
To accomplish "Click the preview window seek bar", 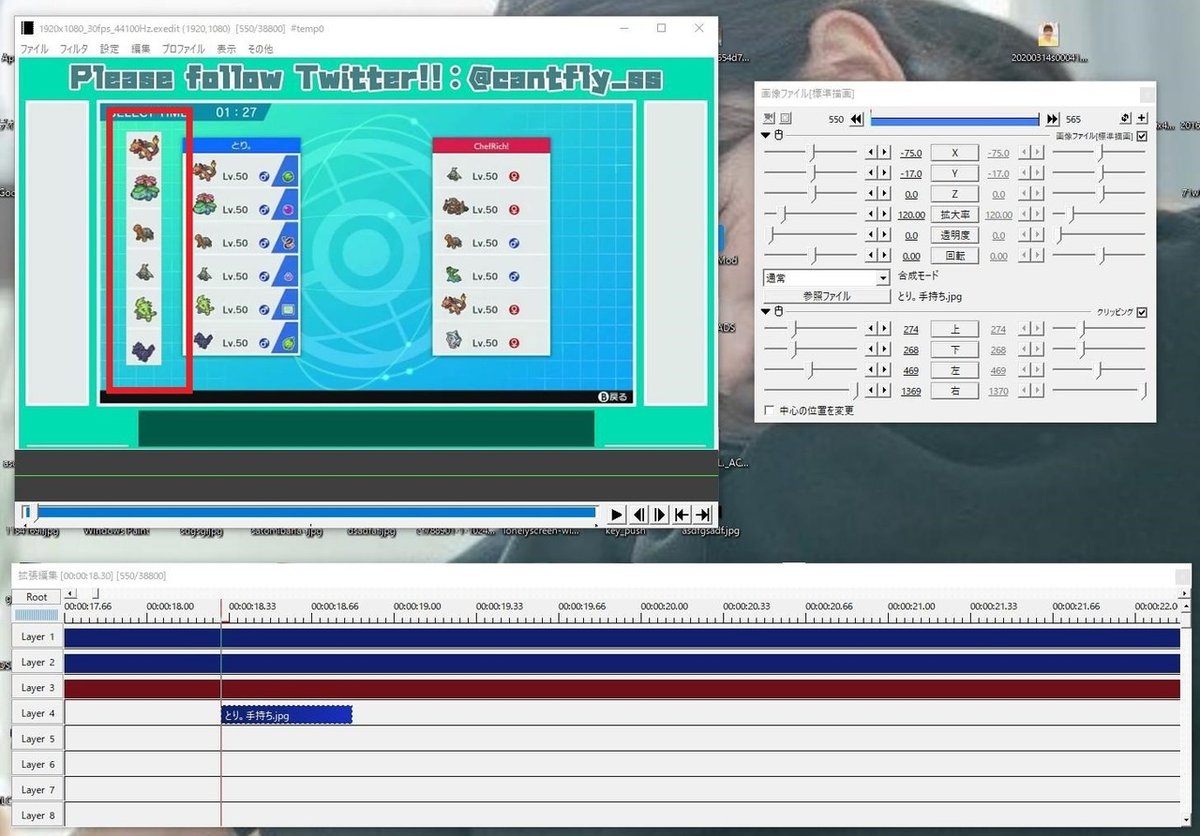I will [x=310, y=513].
